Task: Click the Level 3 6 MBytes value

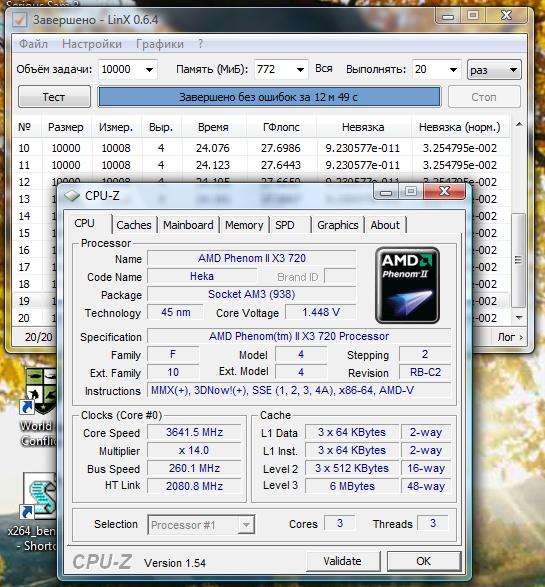Action: point(352,486)
